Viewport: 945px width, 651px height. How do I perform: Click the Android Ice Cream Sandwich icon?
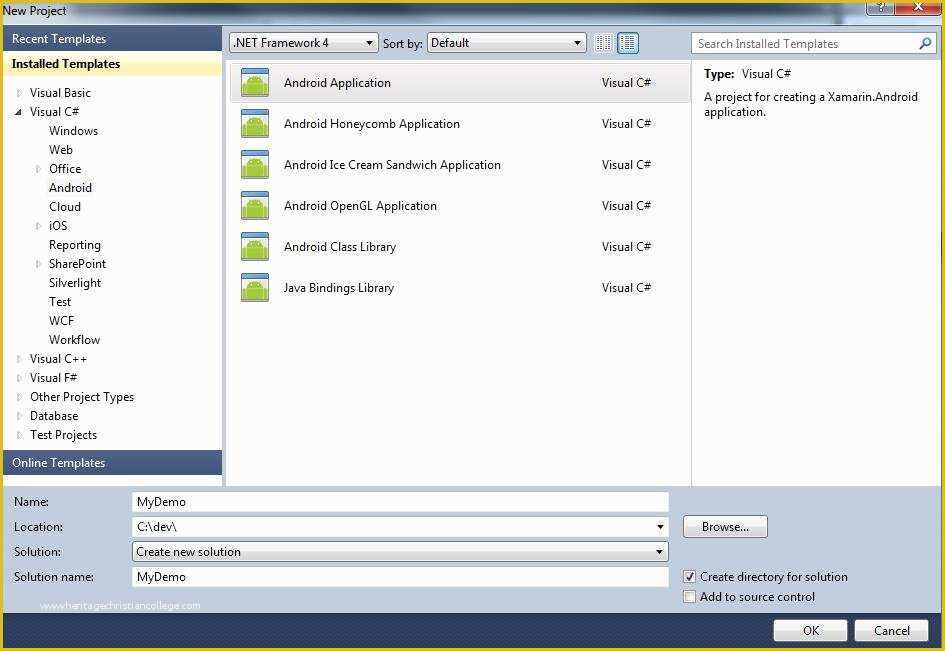[255, 165]
